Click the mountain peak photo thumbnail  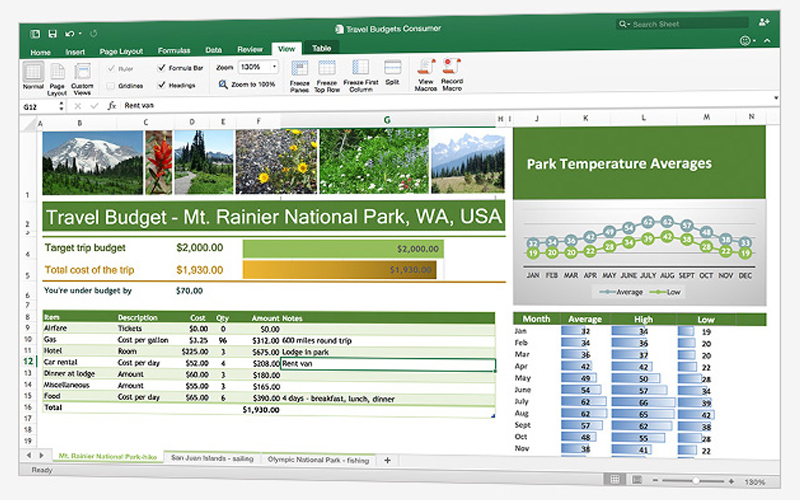pos(92,163)
